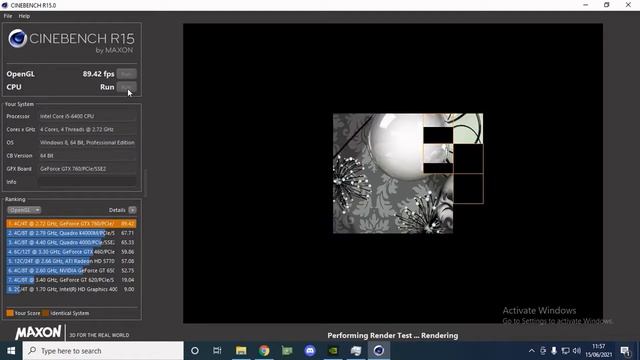The image size is (640, 360).
Task: Open Cortana from the taskbar
Action: tap(195, 351)
